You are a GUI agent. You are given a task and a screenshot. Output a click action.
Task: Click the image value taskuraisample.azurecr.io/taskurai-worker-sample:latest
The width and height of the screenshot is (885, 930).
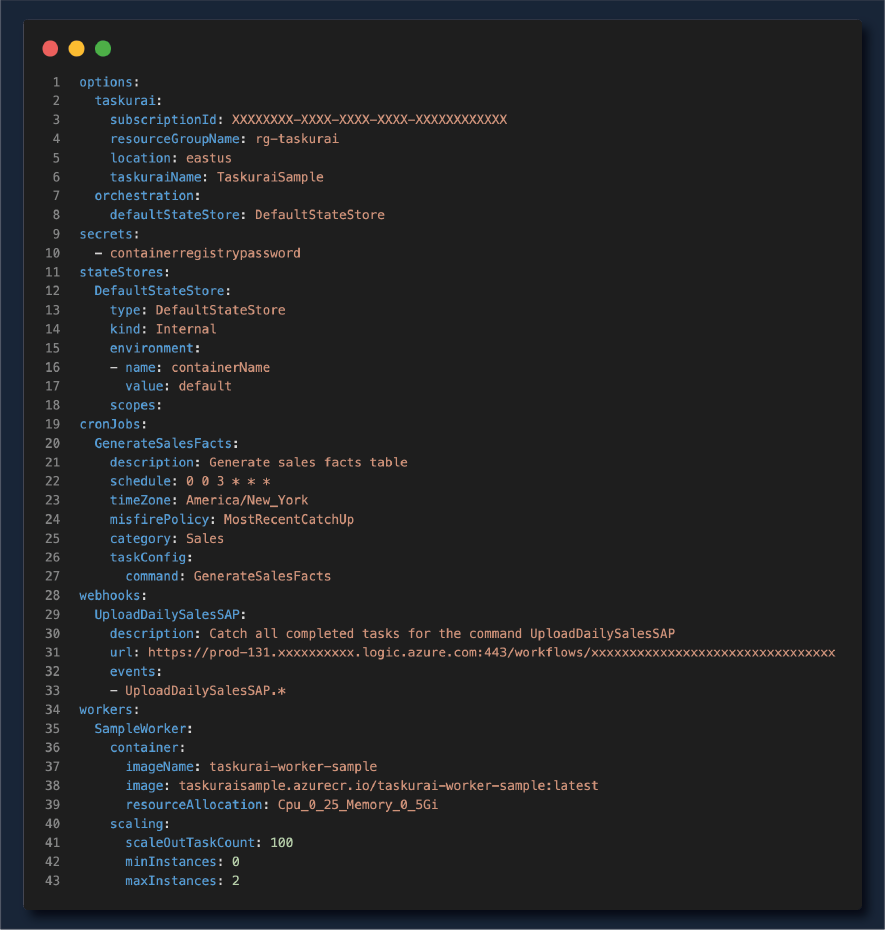(x=389, y=785)
